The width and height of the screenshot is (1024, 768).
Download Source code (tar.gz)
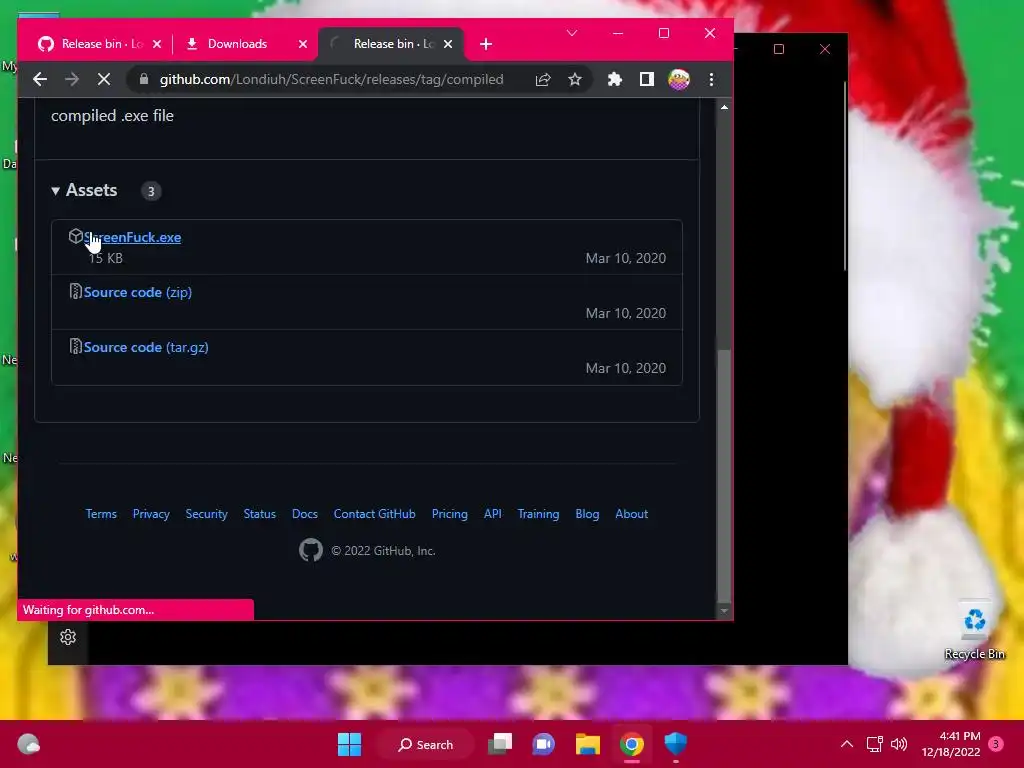click(146, 347)
